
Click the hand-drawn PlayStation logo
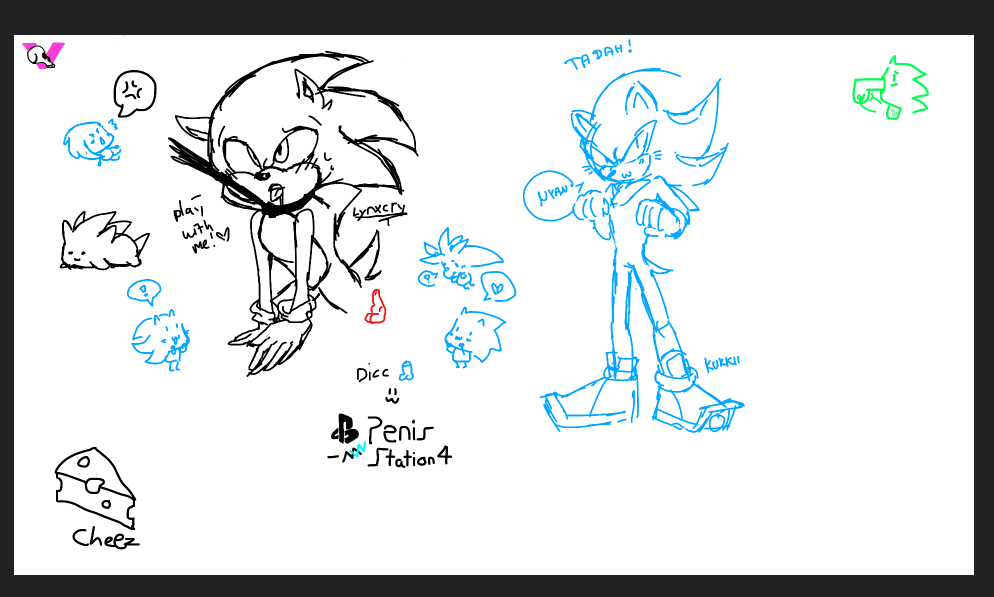[345, 428]
